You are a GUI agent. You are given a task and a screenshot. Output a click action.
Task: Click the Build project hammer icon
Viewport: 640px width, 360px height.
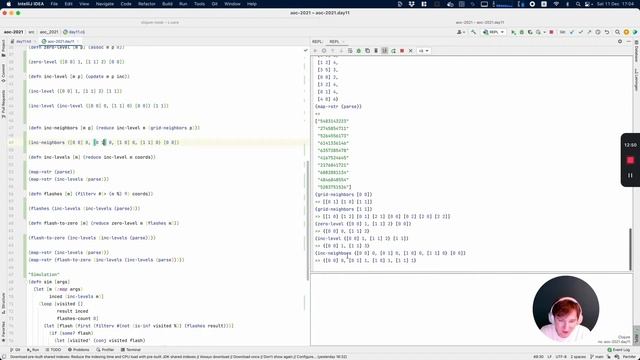(x=473, y=32)
